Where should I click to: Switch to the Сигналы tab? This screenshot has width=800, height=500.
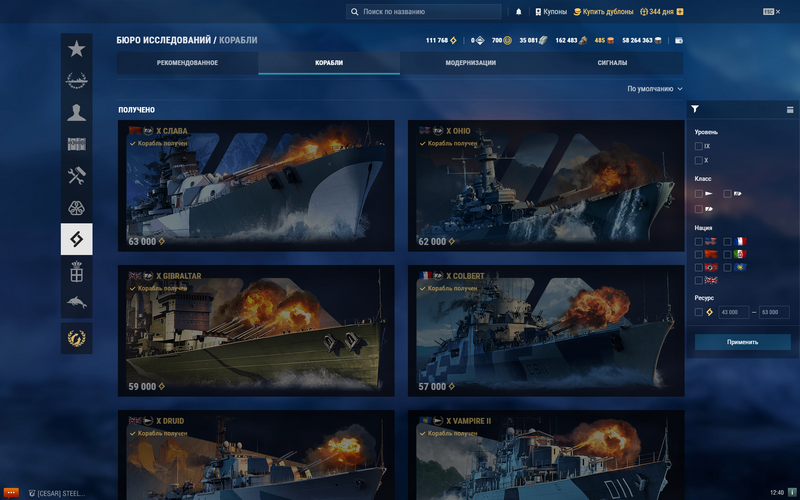click(x=612, y=63)
